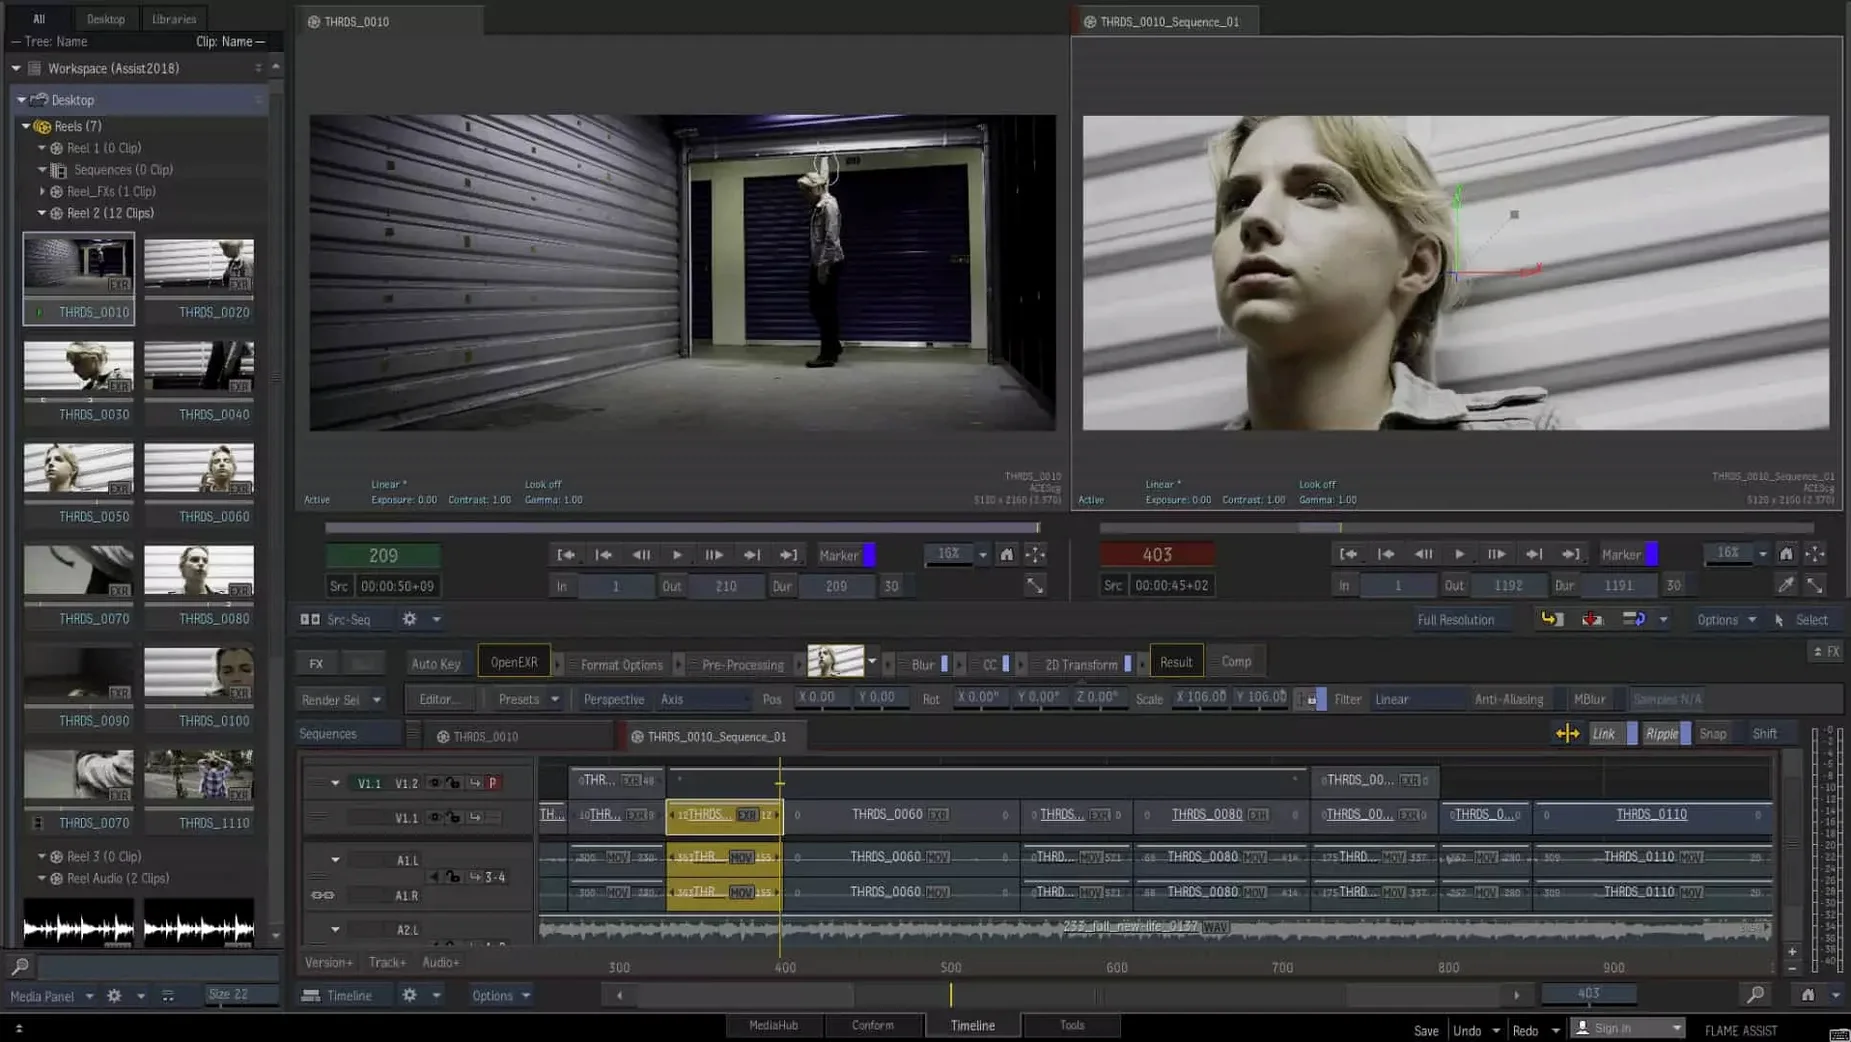1851x1042 pixels.
Task: Open the Editor button
Action: (439, 699)
